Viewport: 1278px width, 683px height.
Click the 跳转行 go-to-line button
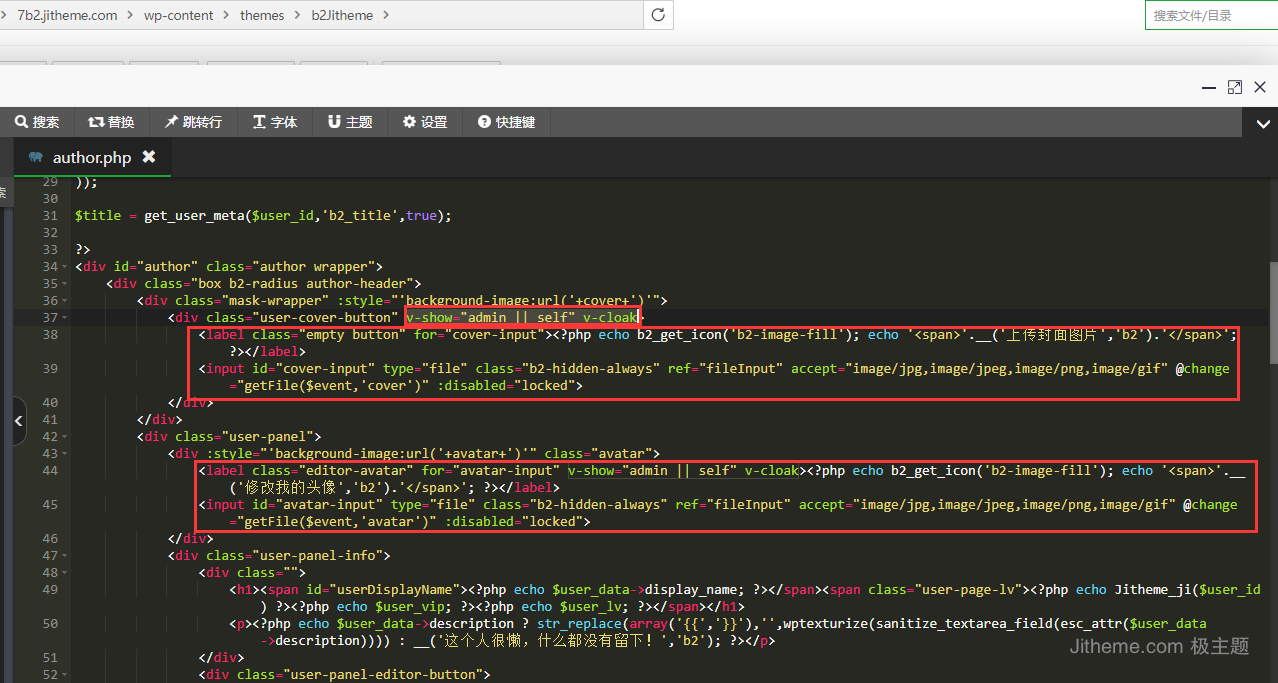pos(194,122)
